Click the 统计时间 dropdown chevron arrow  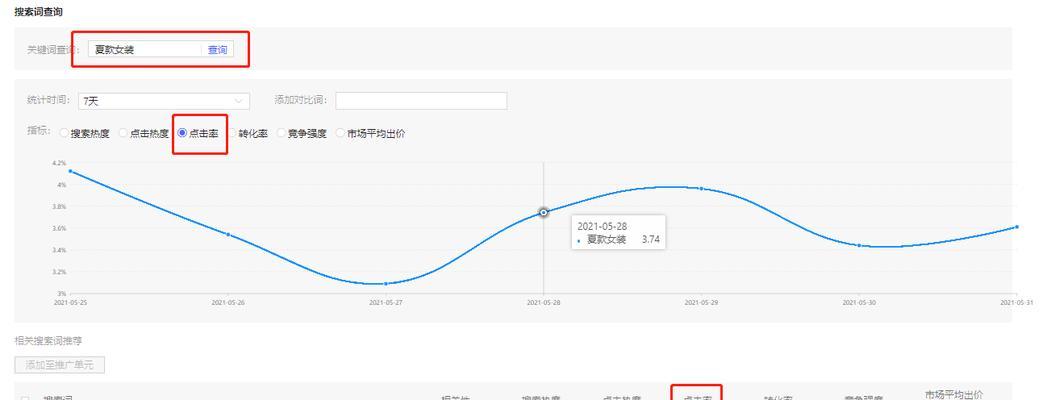click(x=239, y=101)
